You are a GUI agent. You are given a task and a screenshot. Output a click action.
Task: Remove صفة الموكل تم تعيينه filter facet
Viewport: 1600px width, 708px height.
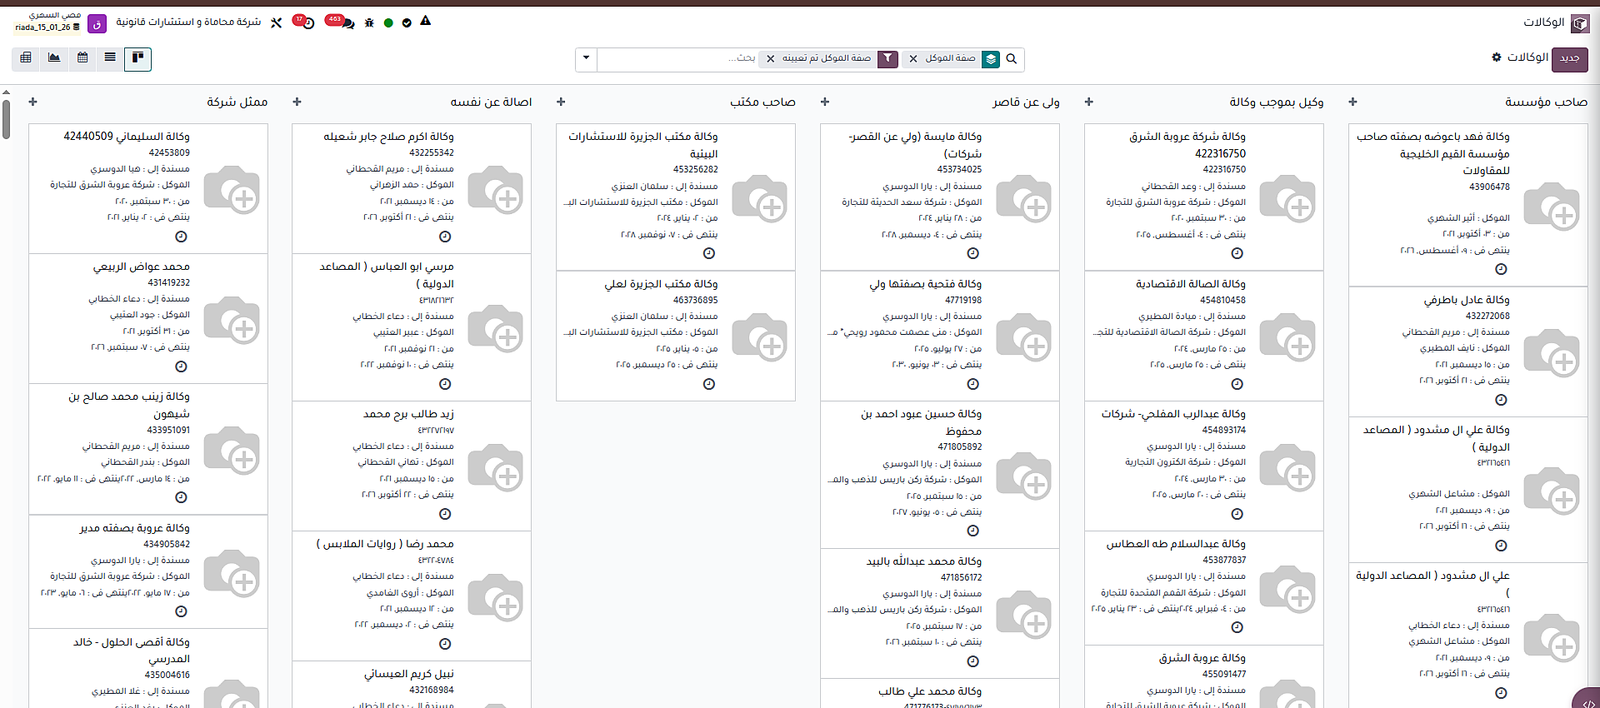[770, 59]
